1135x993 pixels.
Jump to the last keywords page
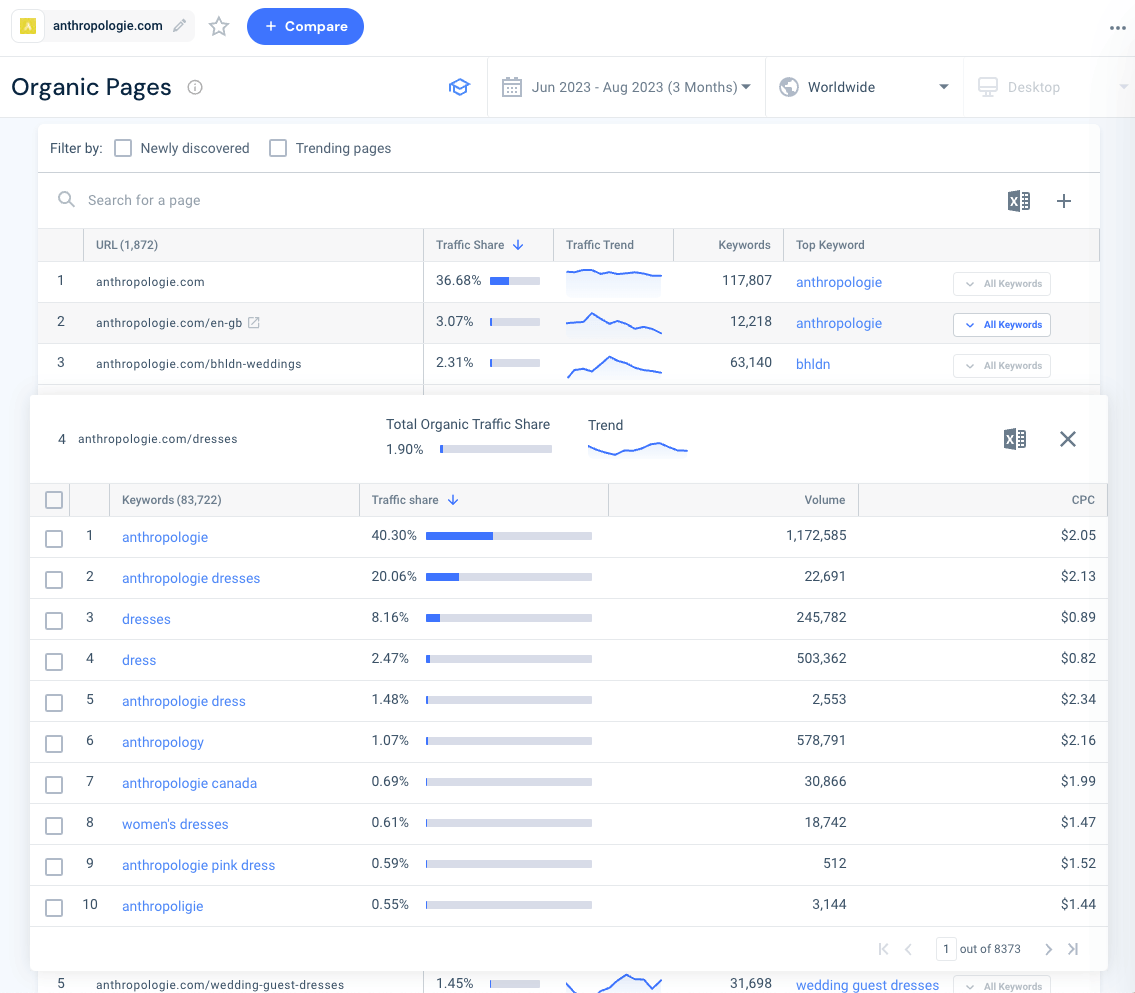pyautogui.click(x=1073, y=949)
